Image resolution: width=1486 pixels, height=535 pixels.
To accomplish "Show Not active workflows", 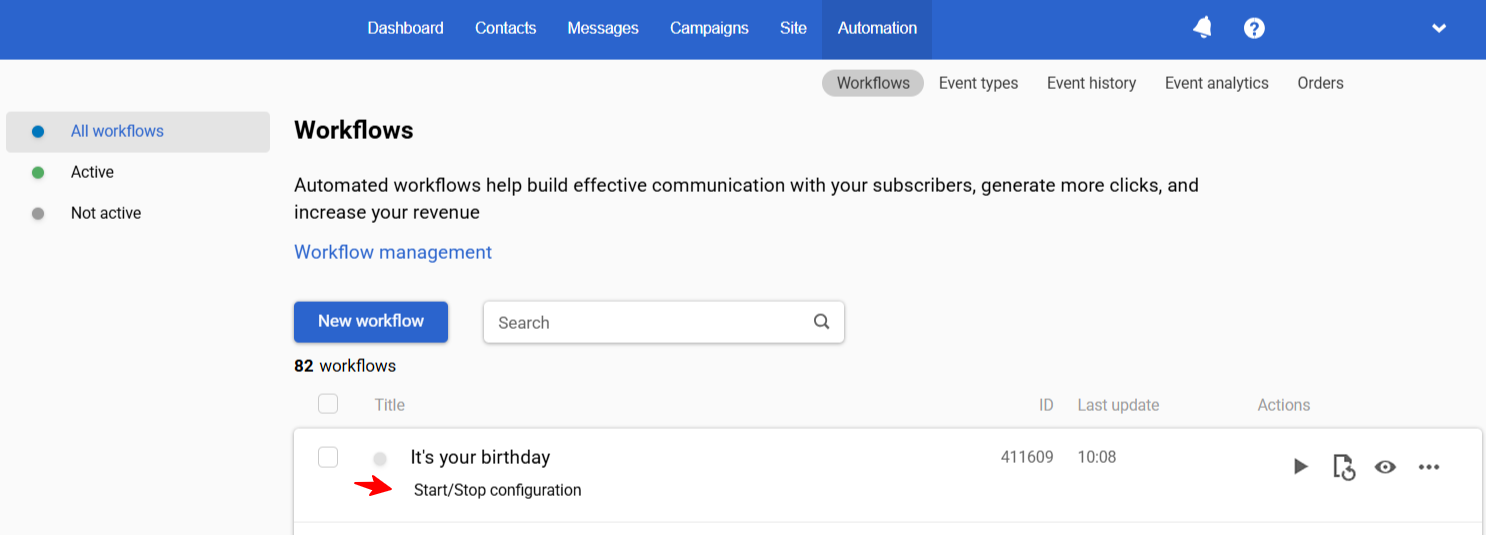I will coord(105,213).
